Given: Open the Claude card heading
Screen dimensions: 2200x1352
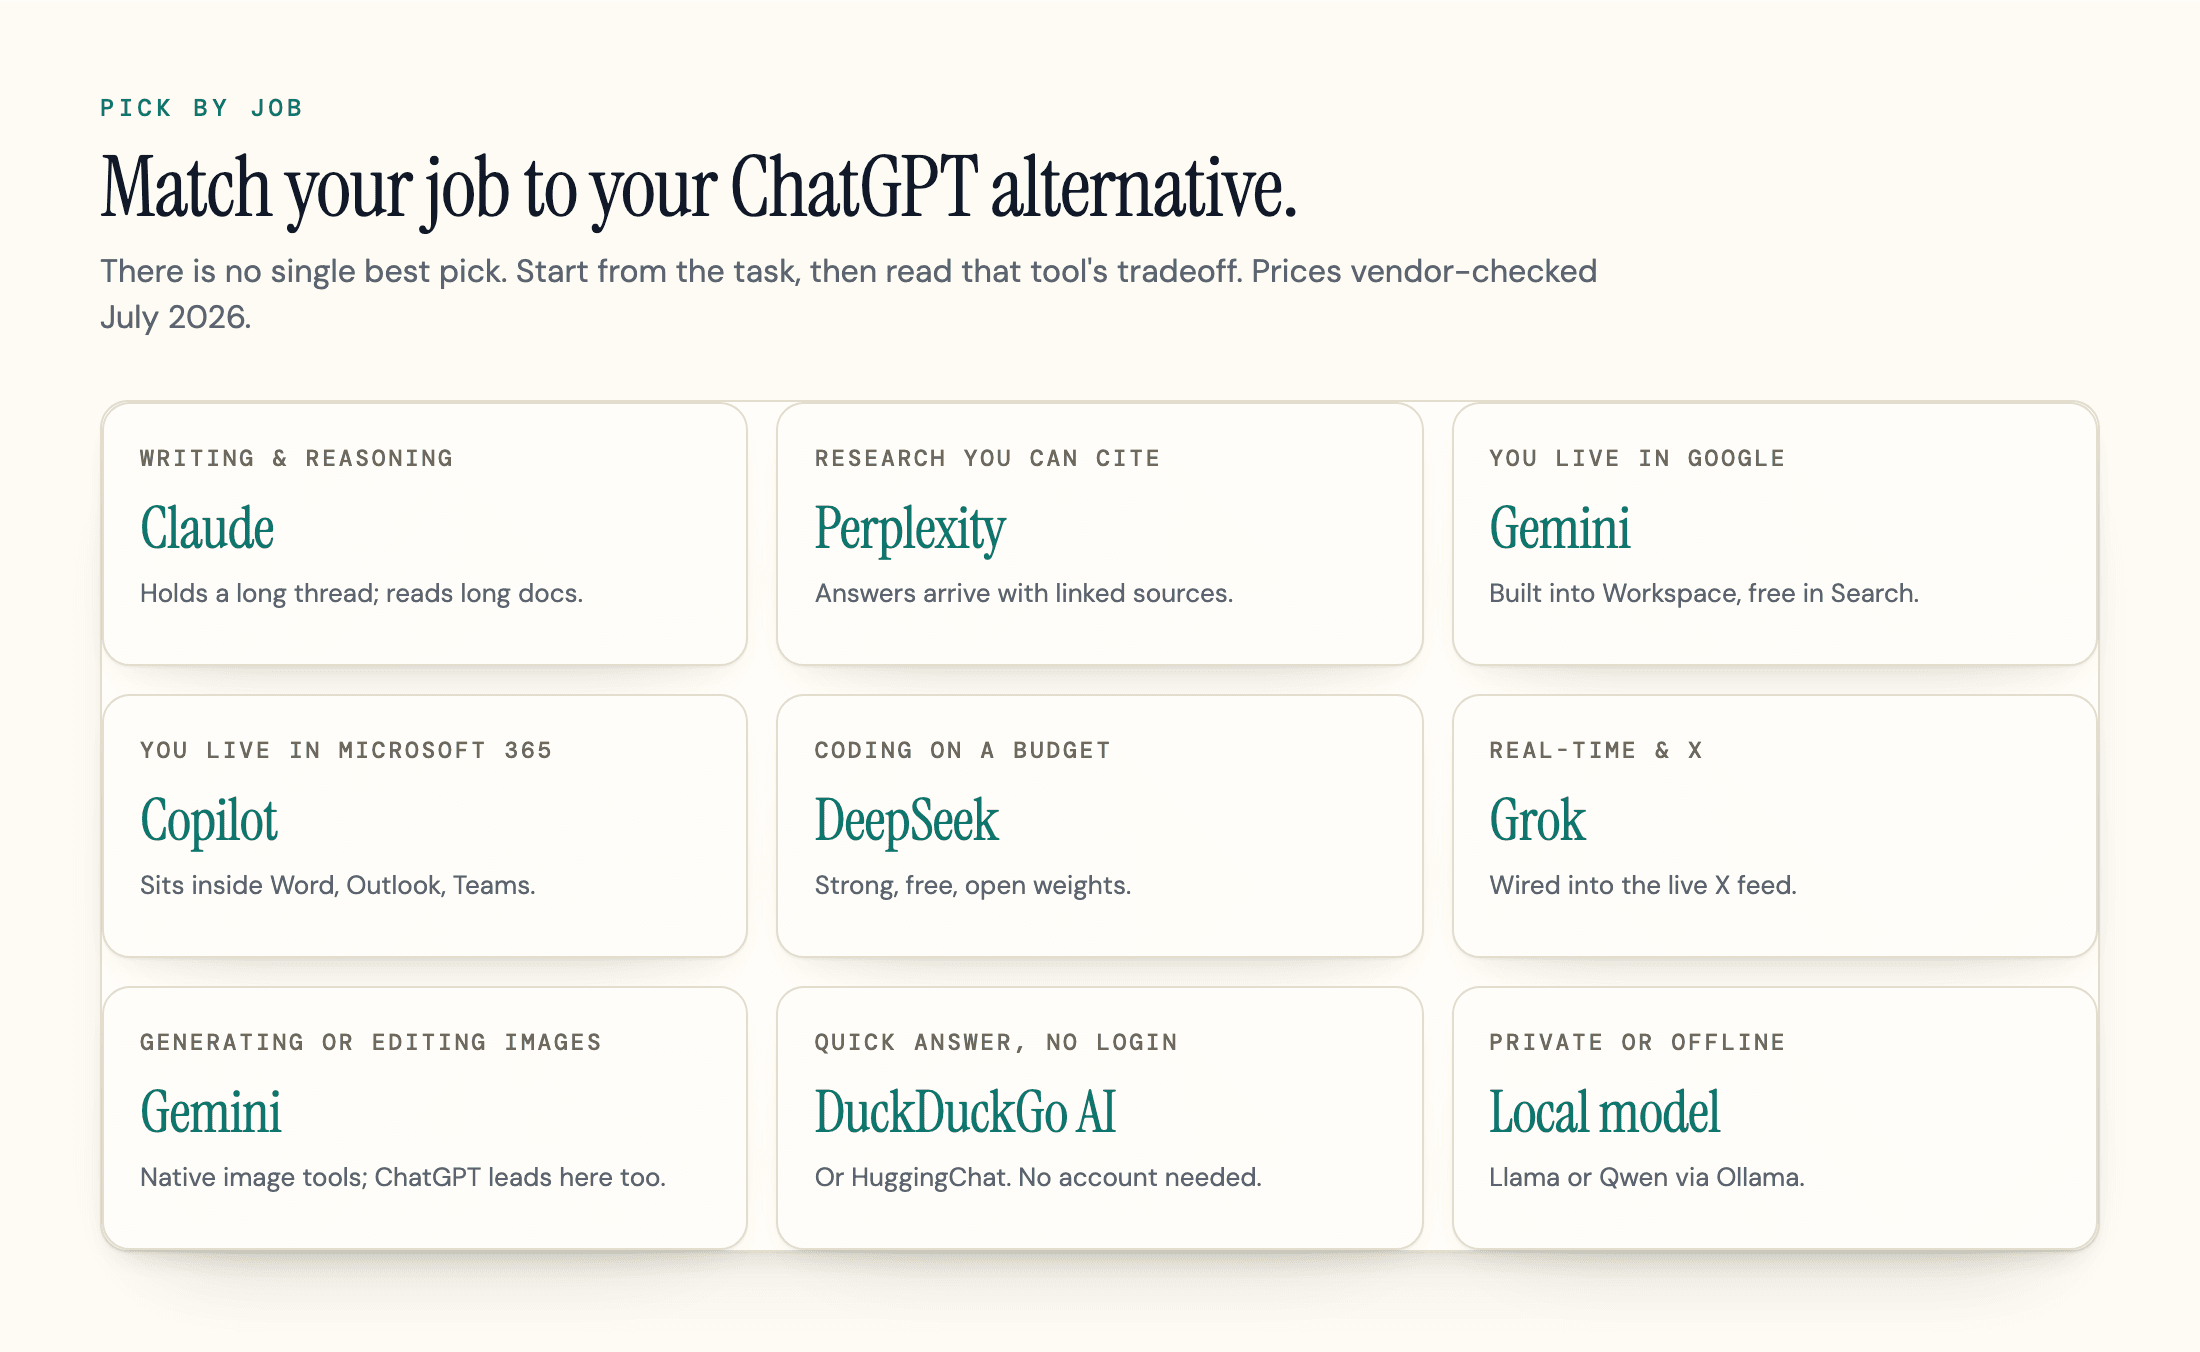Looking at the screenshot, I should click(x=207, y=528).
